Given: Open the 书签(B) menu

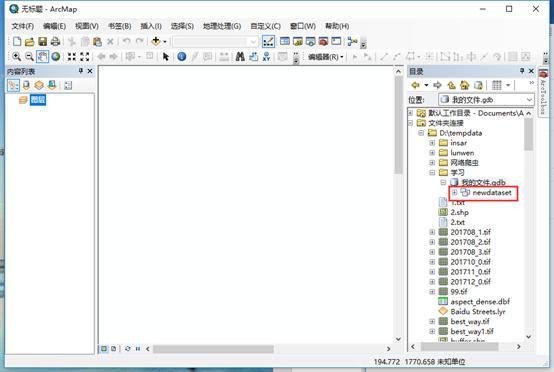Looking at the screenshot, I should click(x=119, y=26).
